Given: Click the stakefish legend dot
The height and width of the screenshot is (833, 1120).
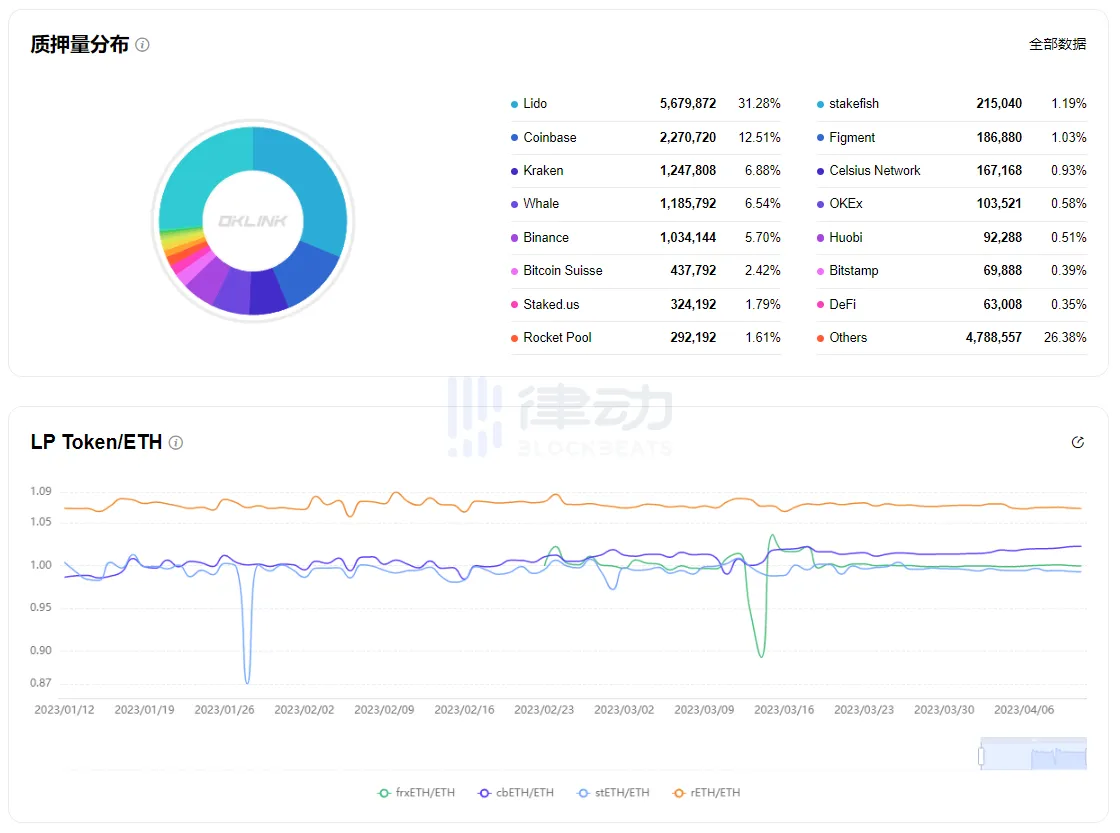Looking at the screenshot, I should [x=818, y=103].
